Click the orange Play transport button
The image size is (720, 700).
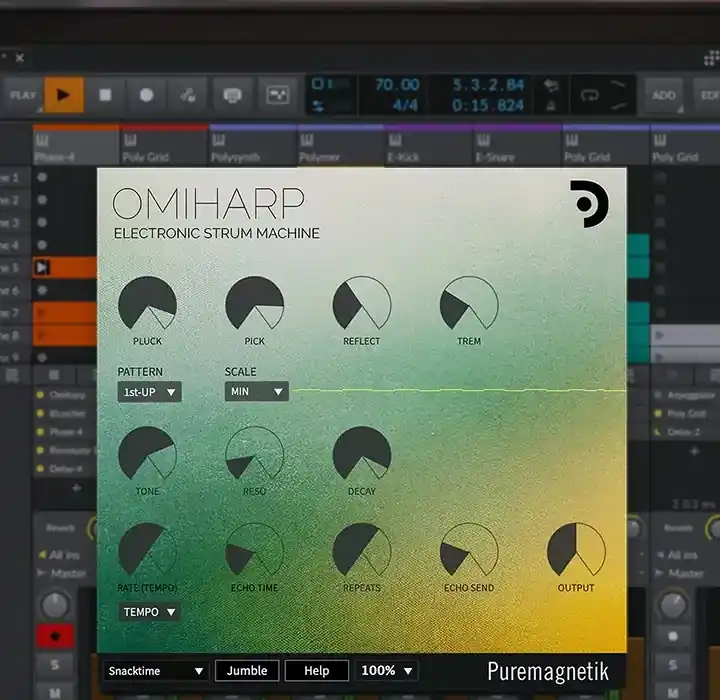pos(64,95)
